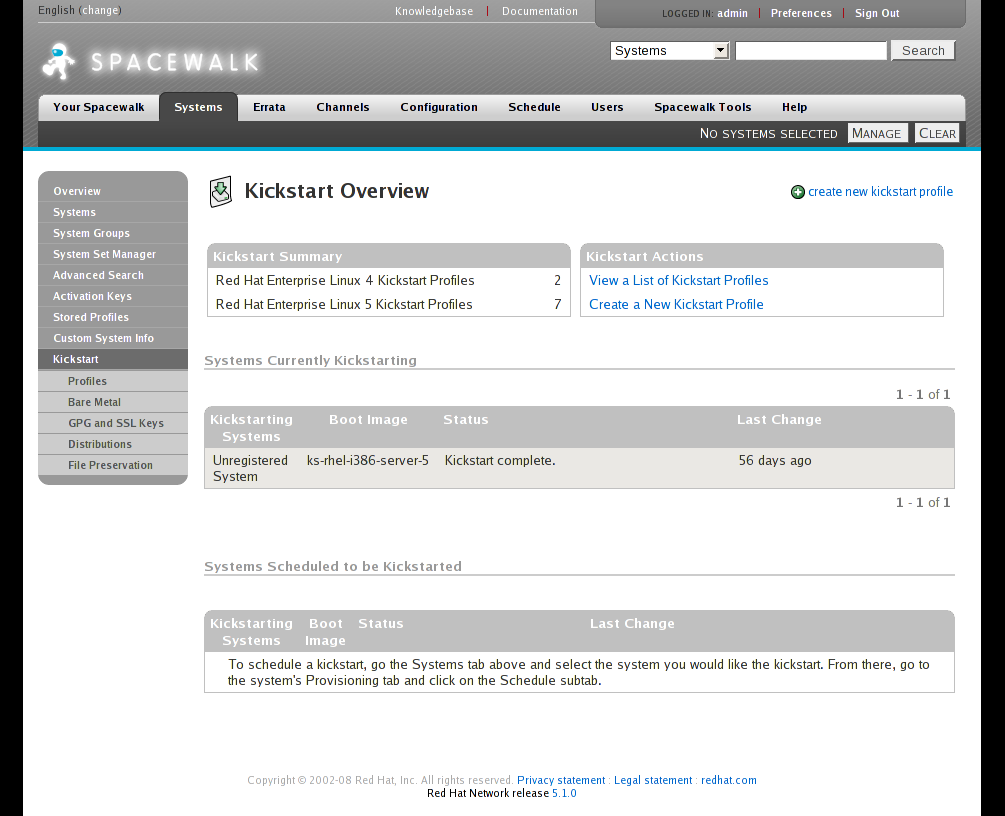This screenshot has width=1005, height=816.
Task: Click the Kickstart Overview page icon
Action: point(221,192)
